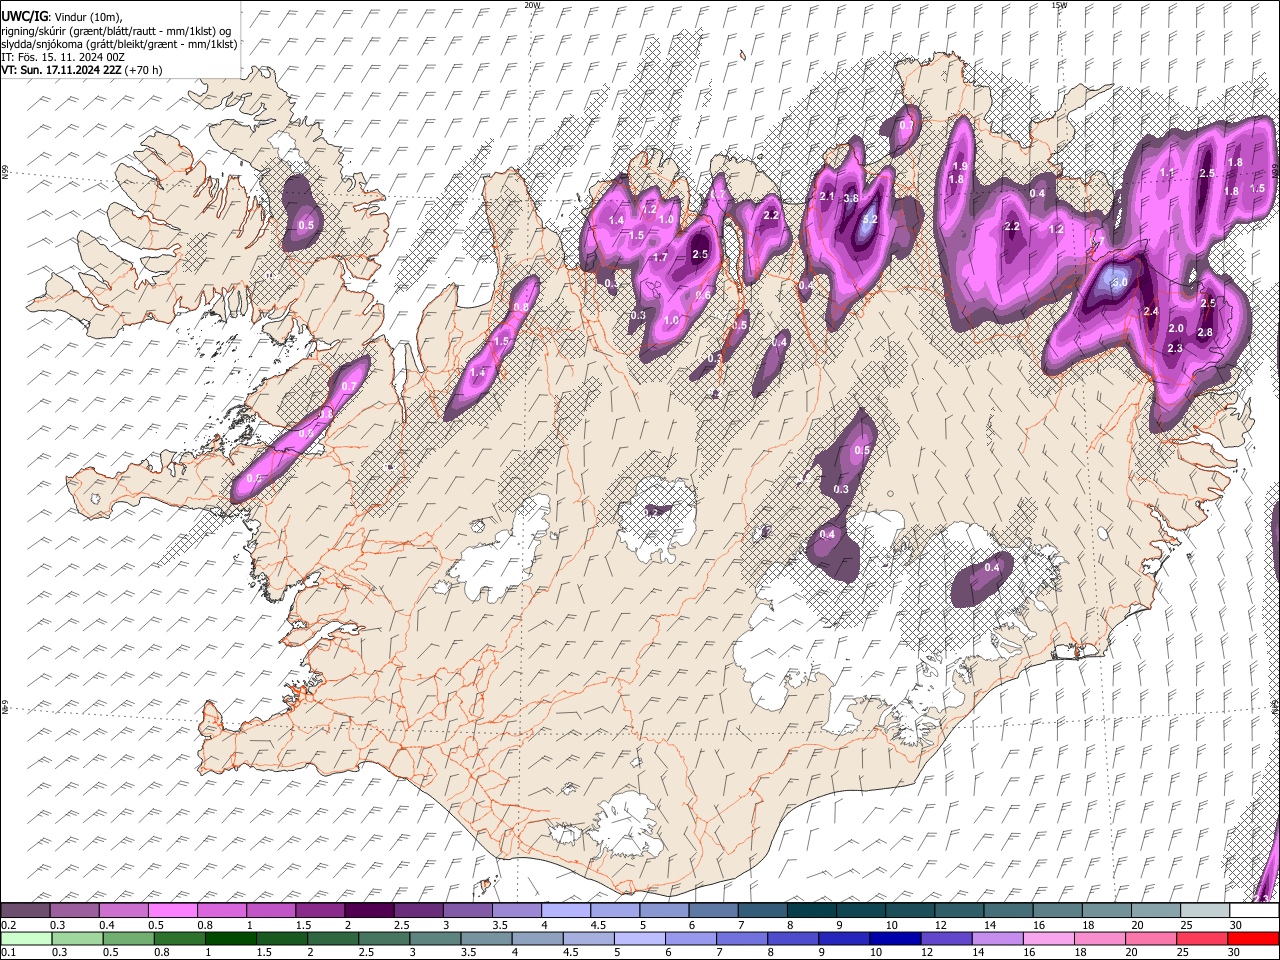Click the 3.0 snowfall value on the map
Screen dimensions: 1280x960
point(1120,283)
